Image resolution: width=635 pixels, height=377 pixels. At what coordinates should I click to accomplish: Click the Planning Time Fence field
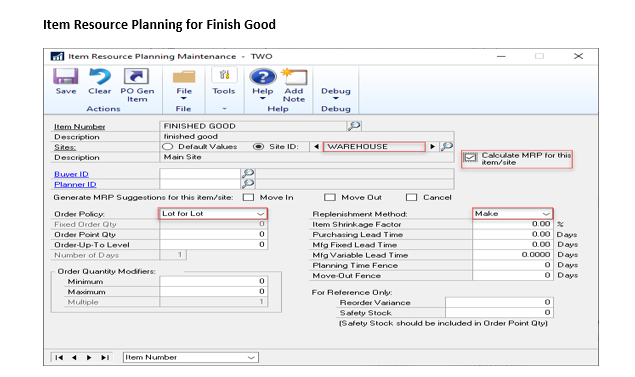pyautogui.click(x=512, y=265)
